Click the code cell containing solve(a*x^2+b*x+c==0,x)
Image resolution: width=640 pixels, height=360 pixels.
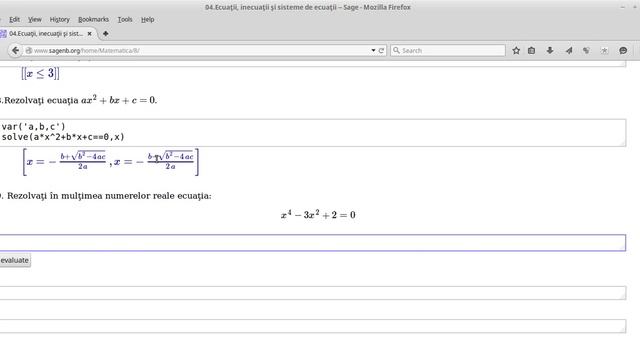pos(312,133)
